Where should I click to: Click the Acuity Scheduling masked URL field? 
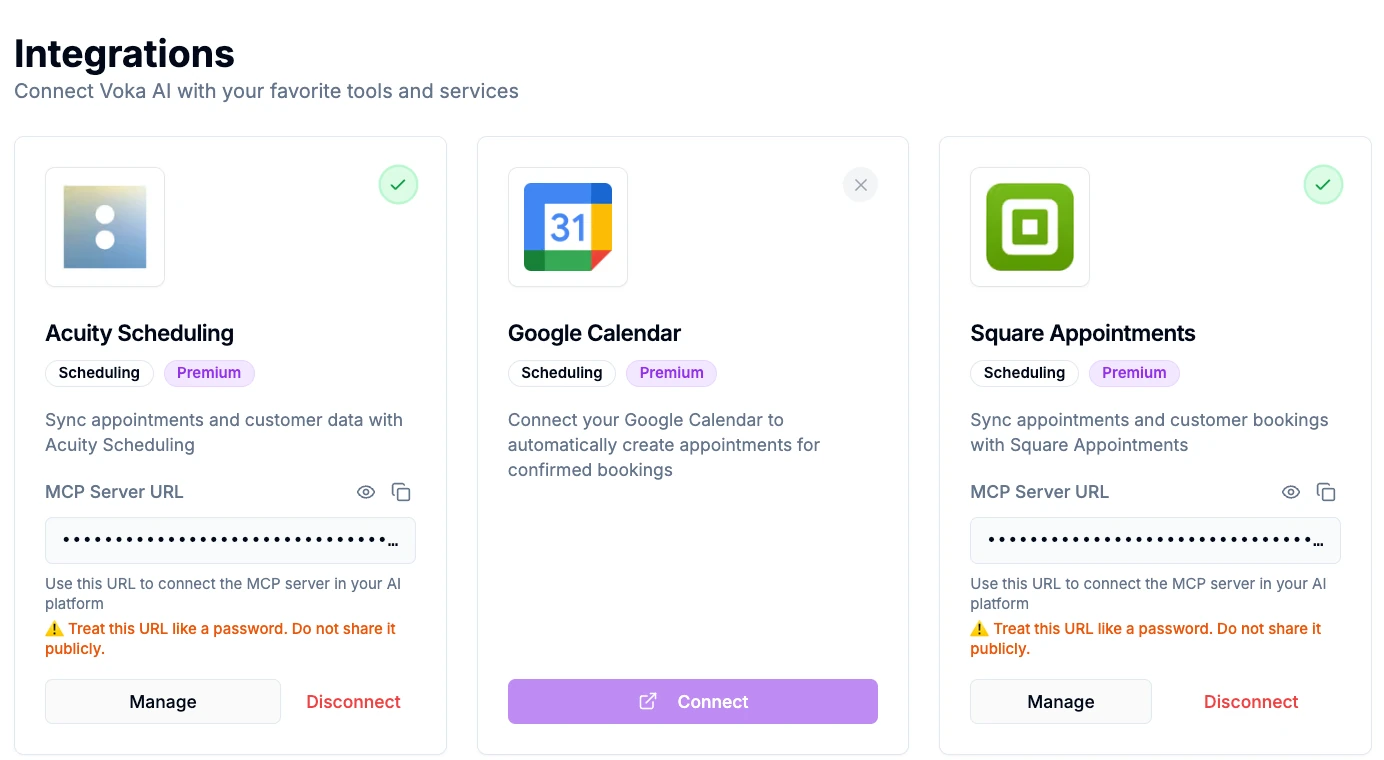230,541
